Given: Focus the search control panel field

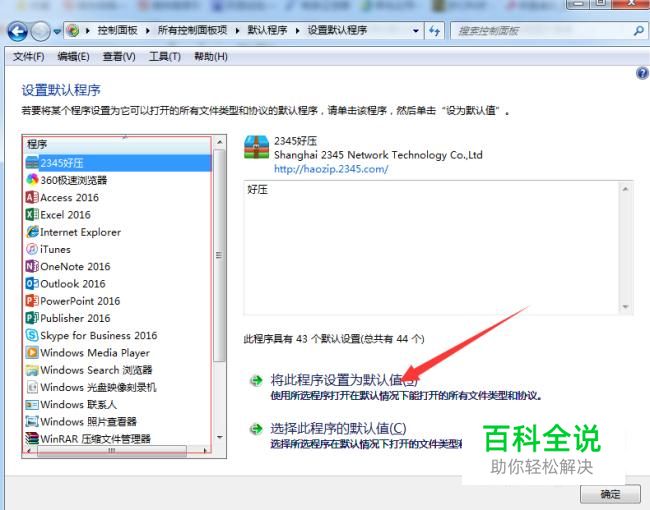Looking at the screenshot, I should (x=542, y=31).
